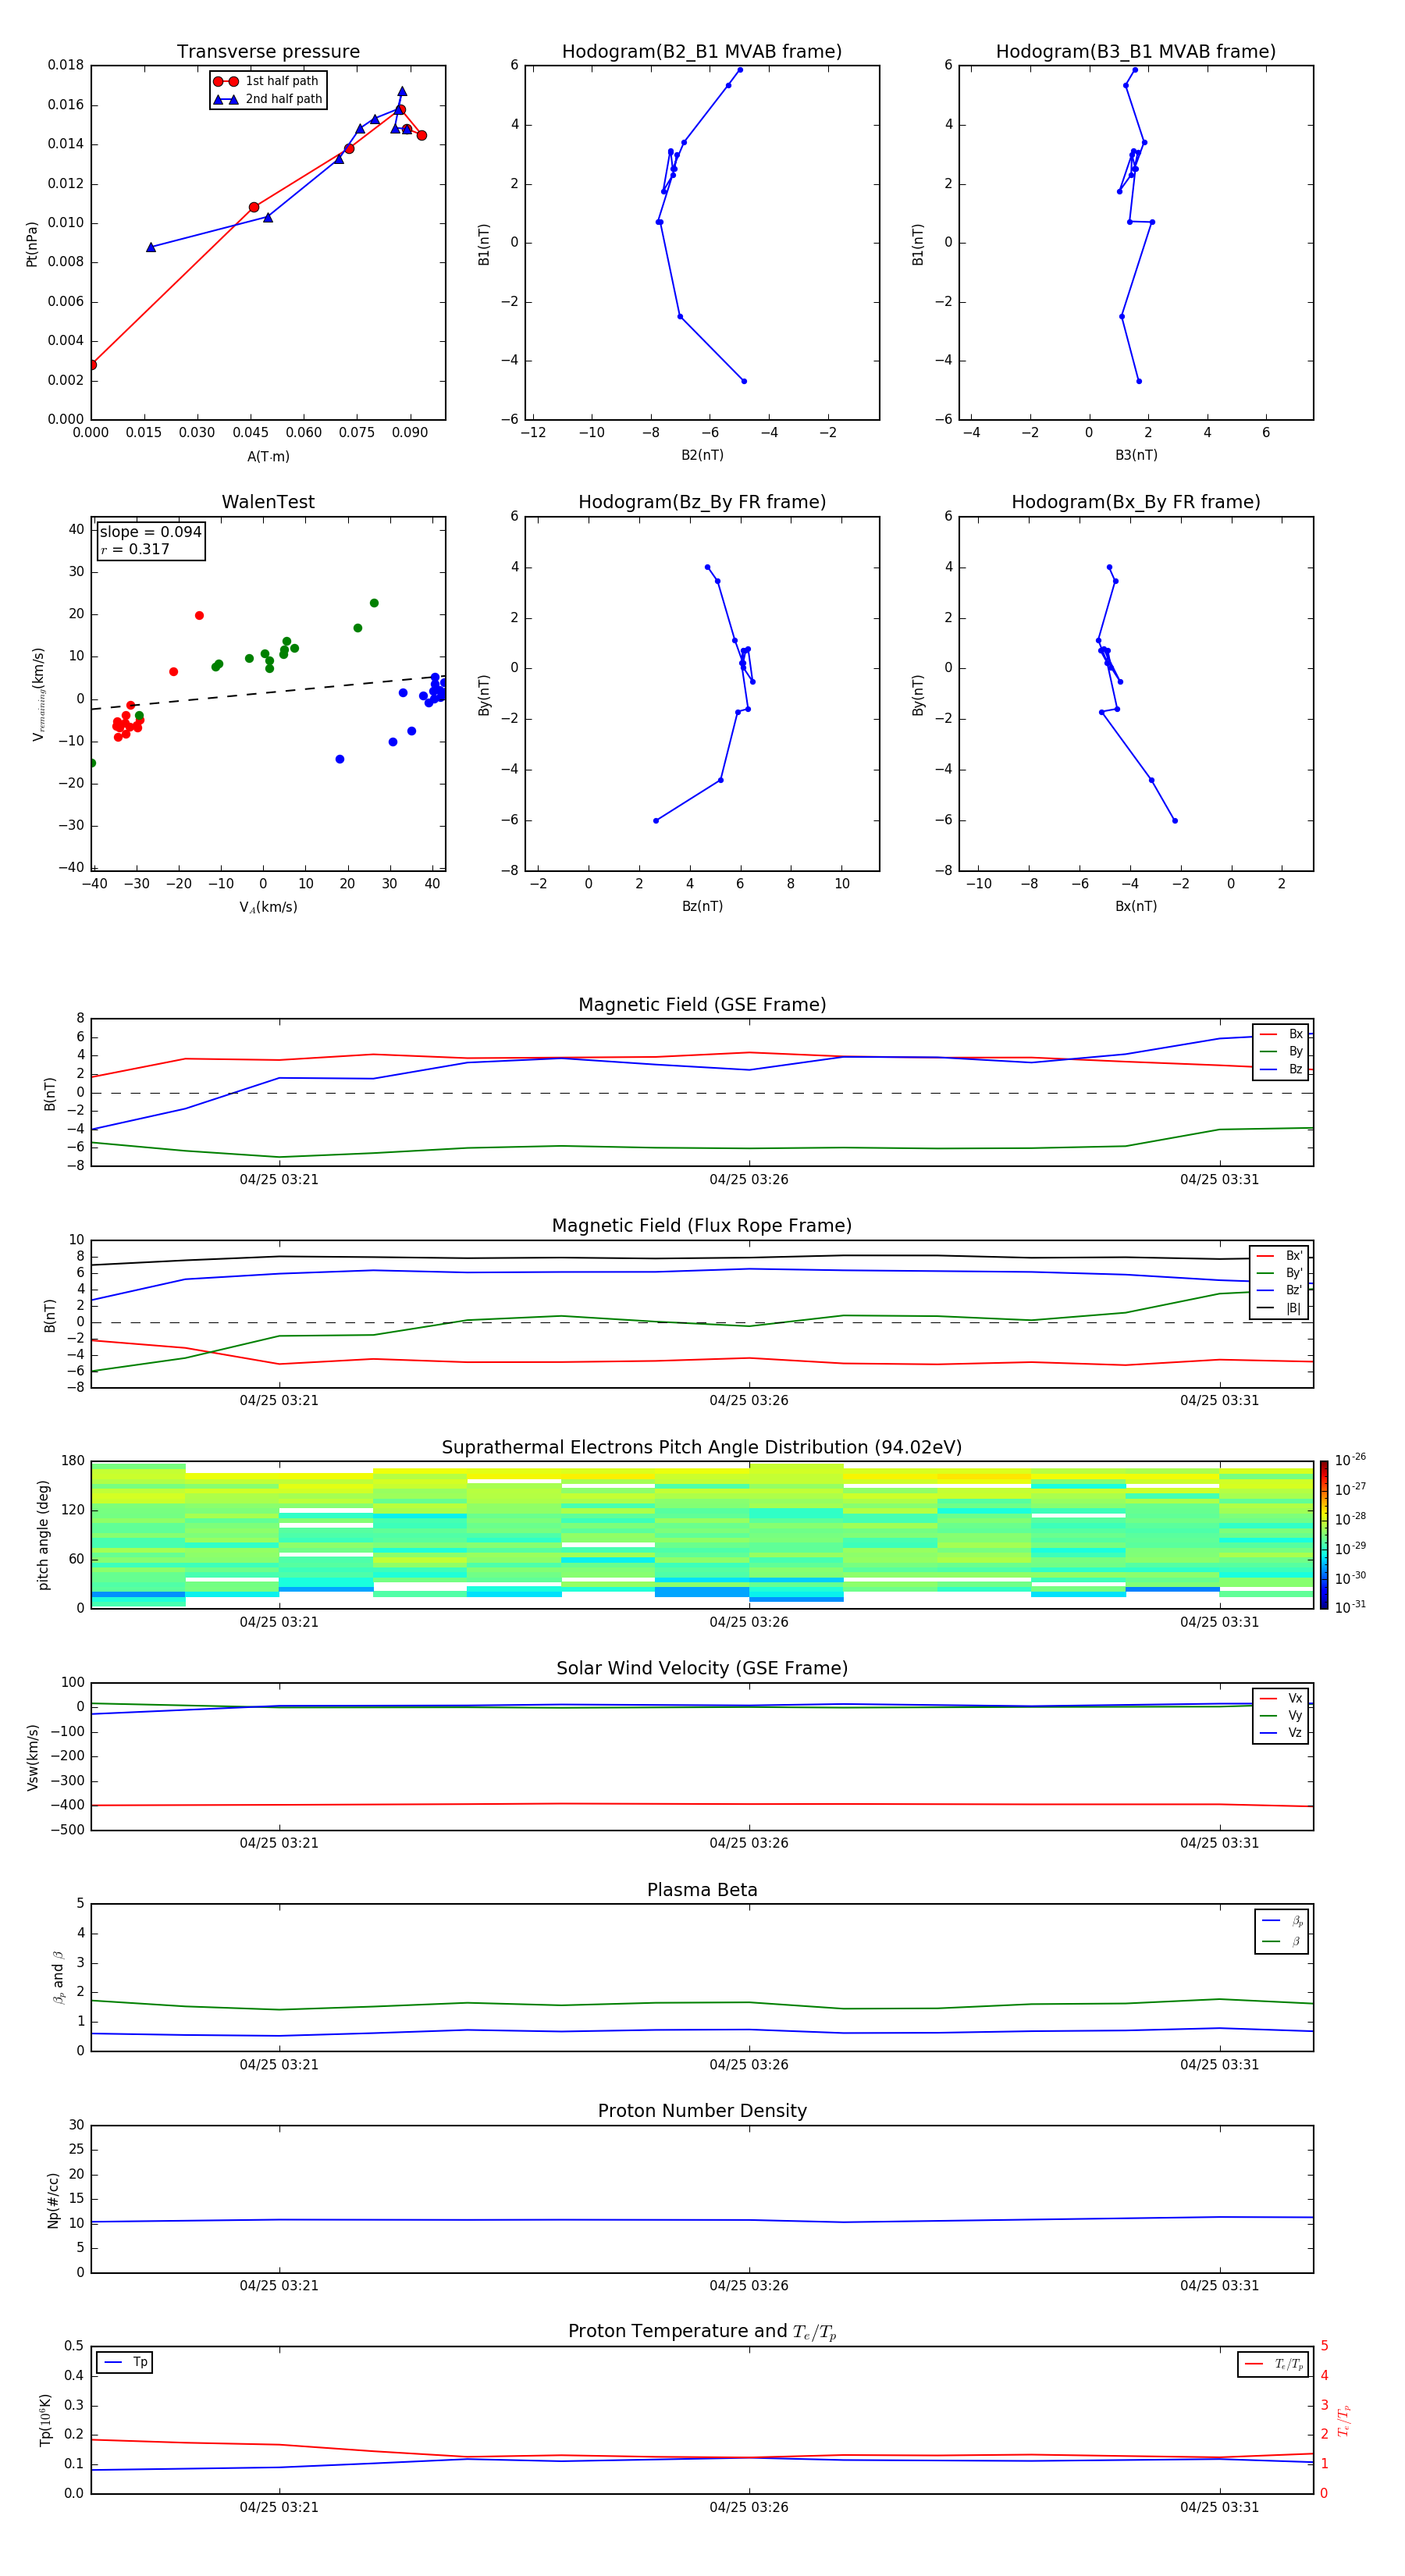Click the "A(T·m)" x-axis label

click(x=268, y=456)
